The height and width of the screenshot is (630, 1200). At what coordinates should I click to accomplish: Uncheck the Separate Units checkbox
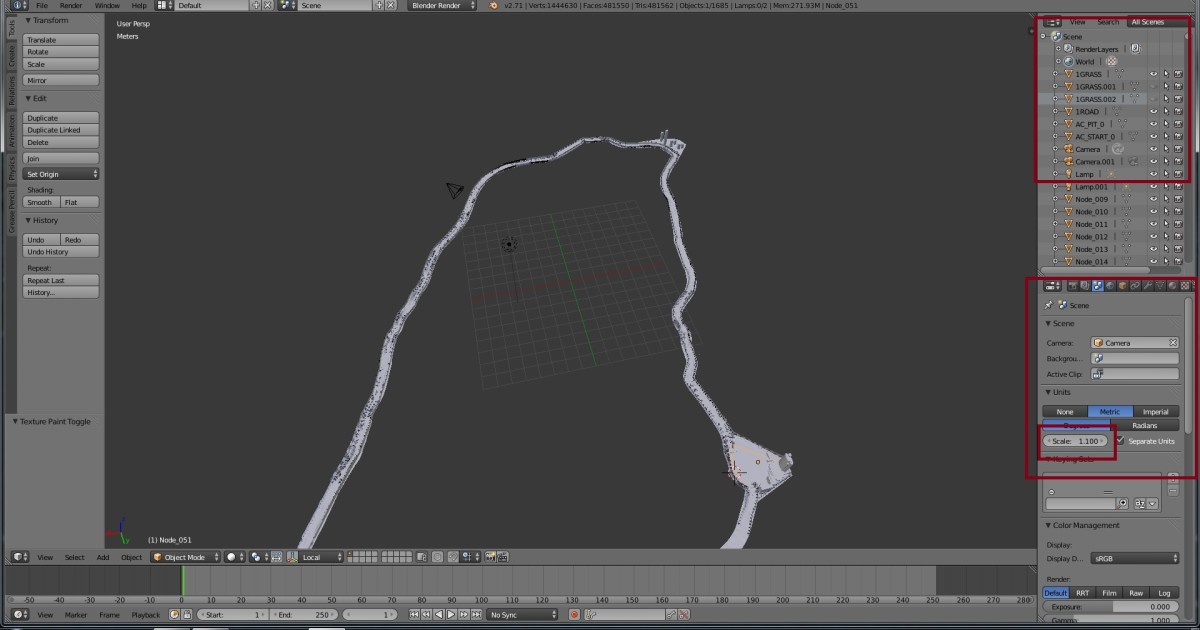[x=1121, y=440]
